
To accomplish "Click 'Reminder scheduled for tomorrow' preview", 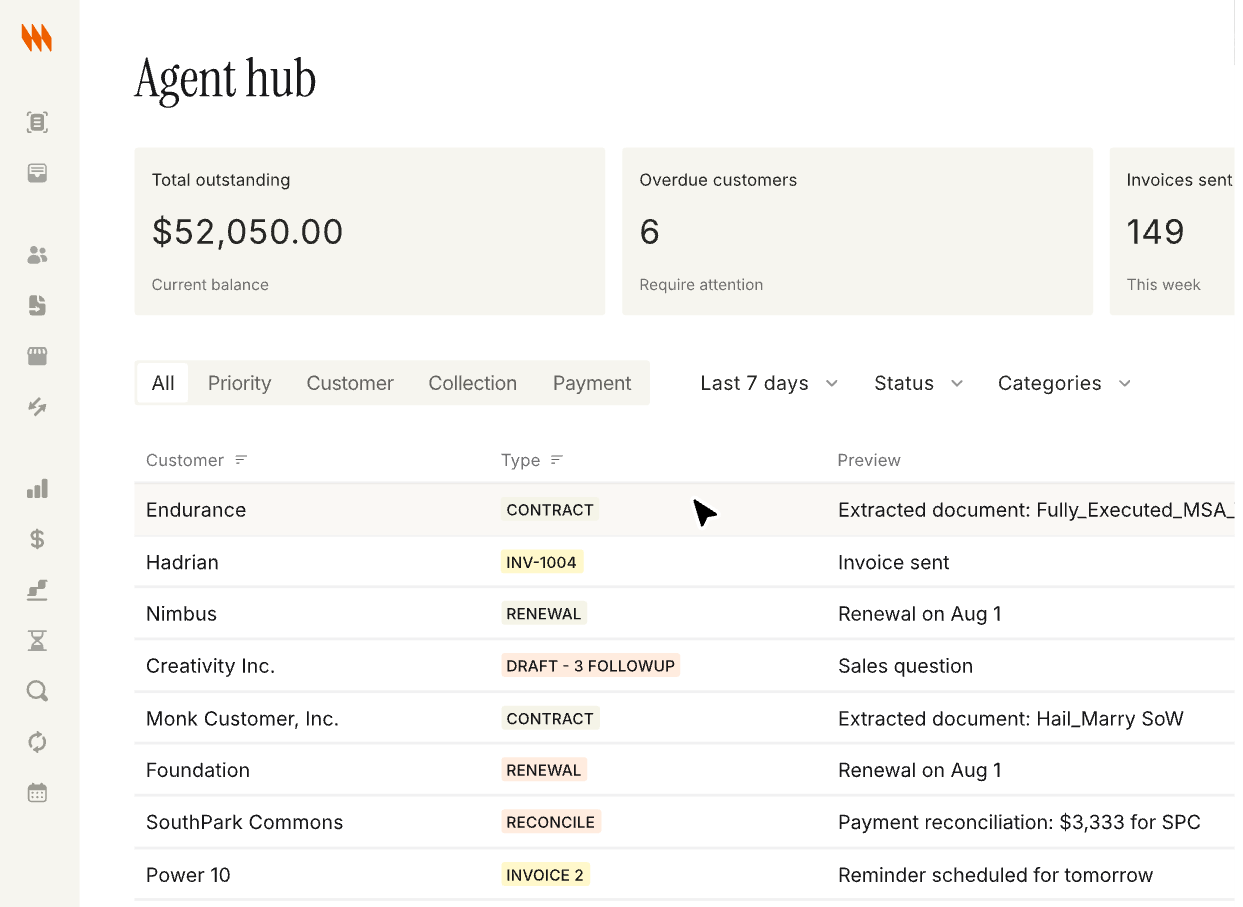I will coord(996,875).
